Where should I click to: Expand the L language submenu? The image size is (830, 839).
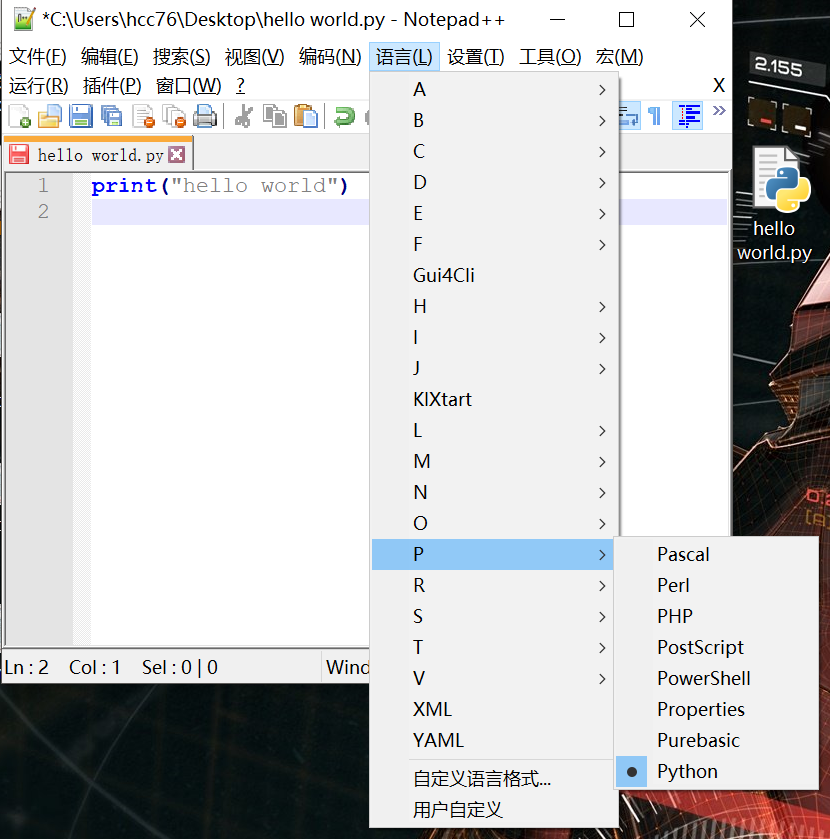pos(494,431)
